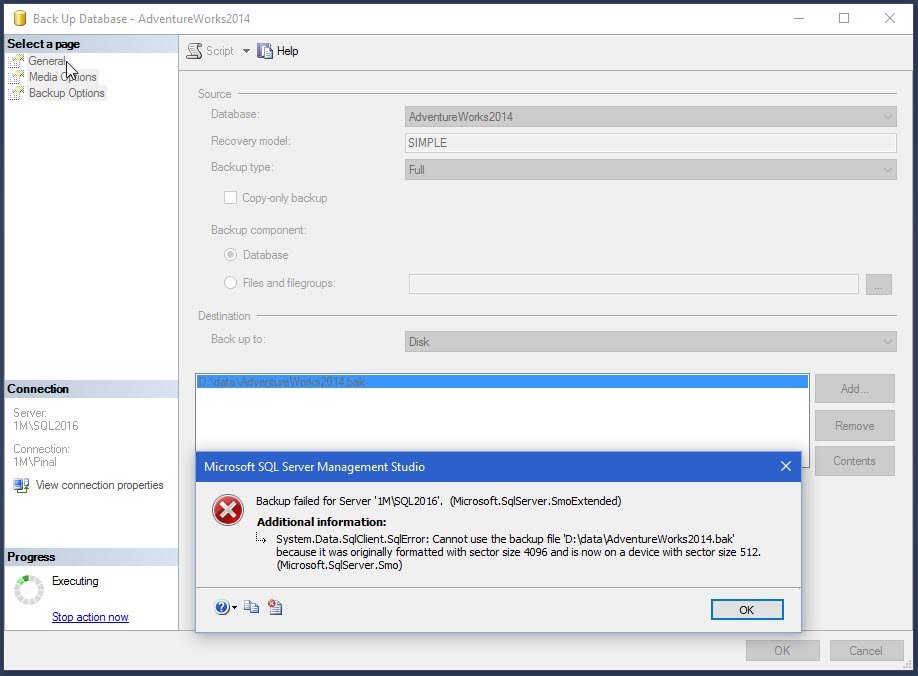Click the Recovery model SIMPLE field
The image size is (918, 676).
[650, 143]
